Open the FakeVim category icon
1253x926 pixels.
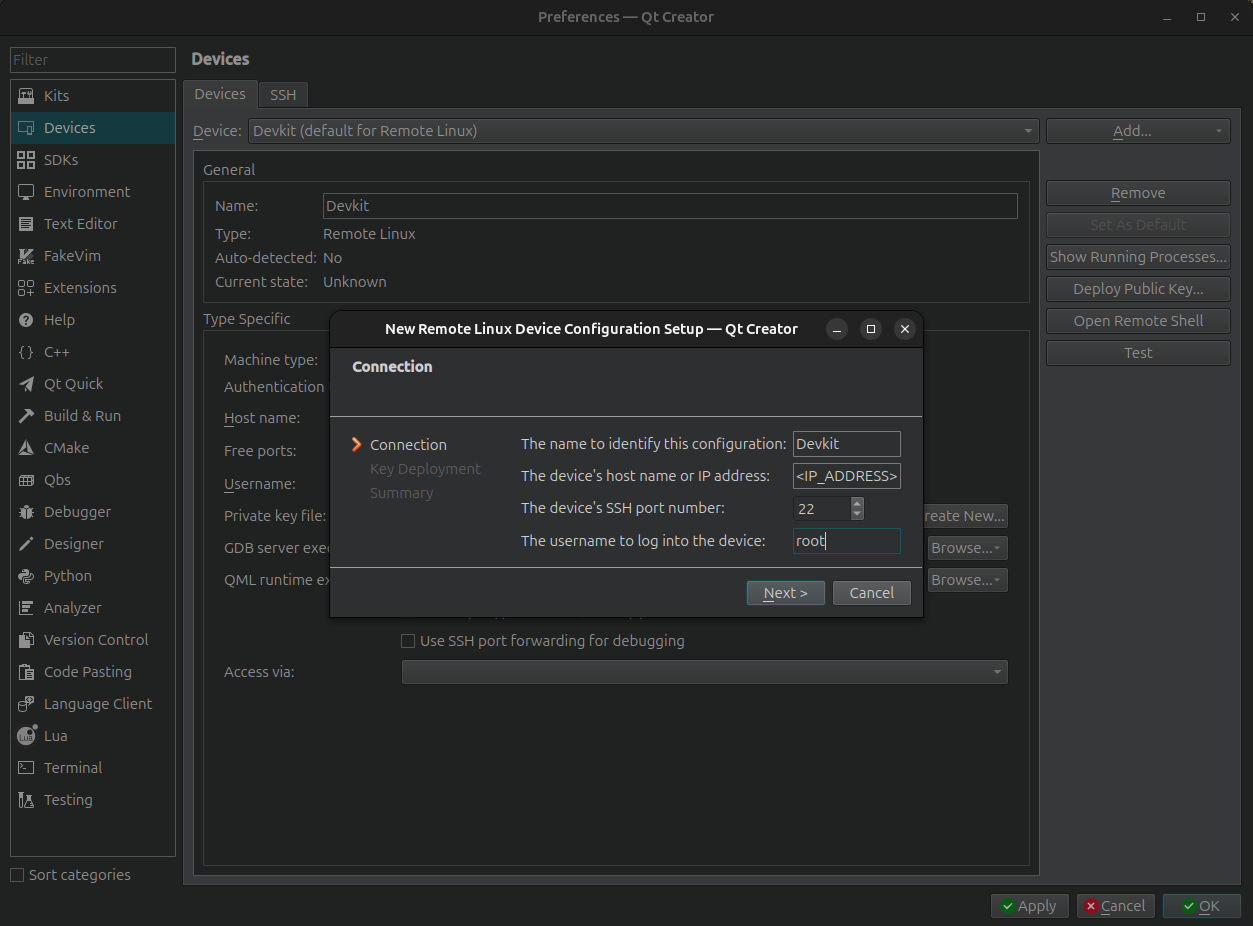click(26, 256)
